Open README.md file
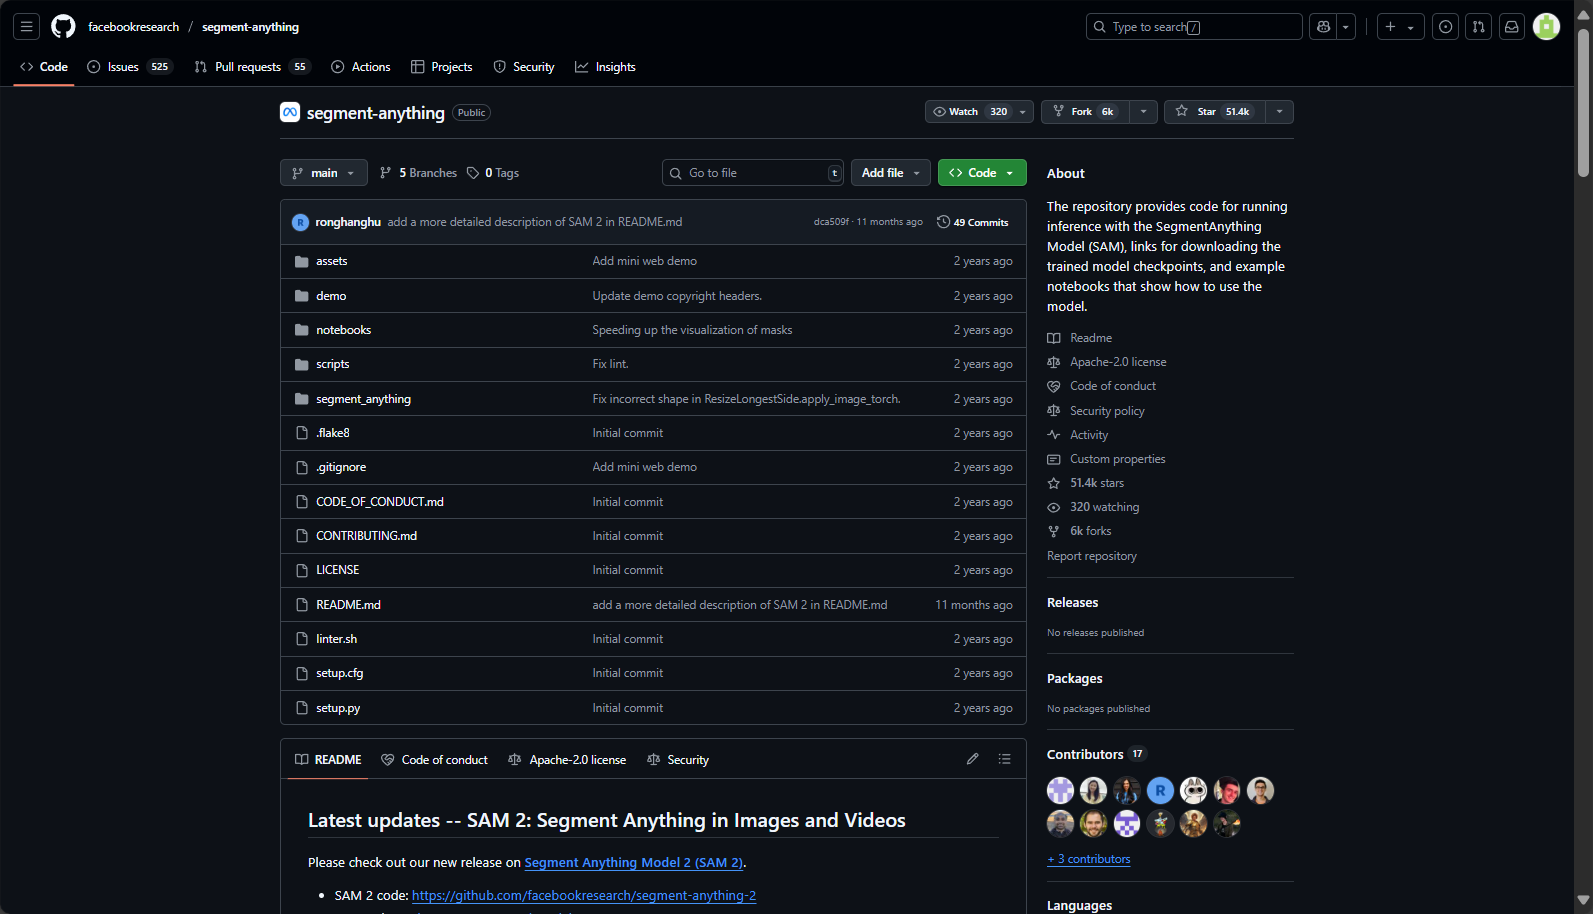Image resolution: width=1593 pixels, height=914 pixels. [349, 605]
